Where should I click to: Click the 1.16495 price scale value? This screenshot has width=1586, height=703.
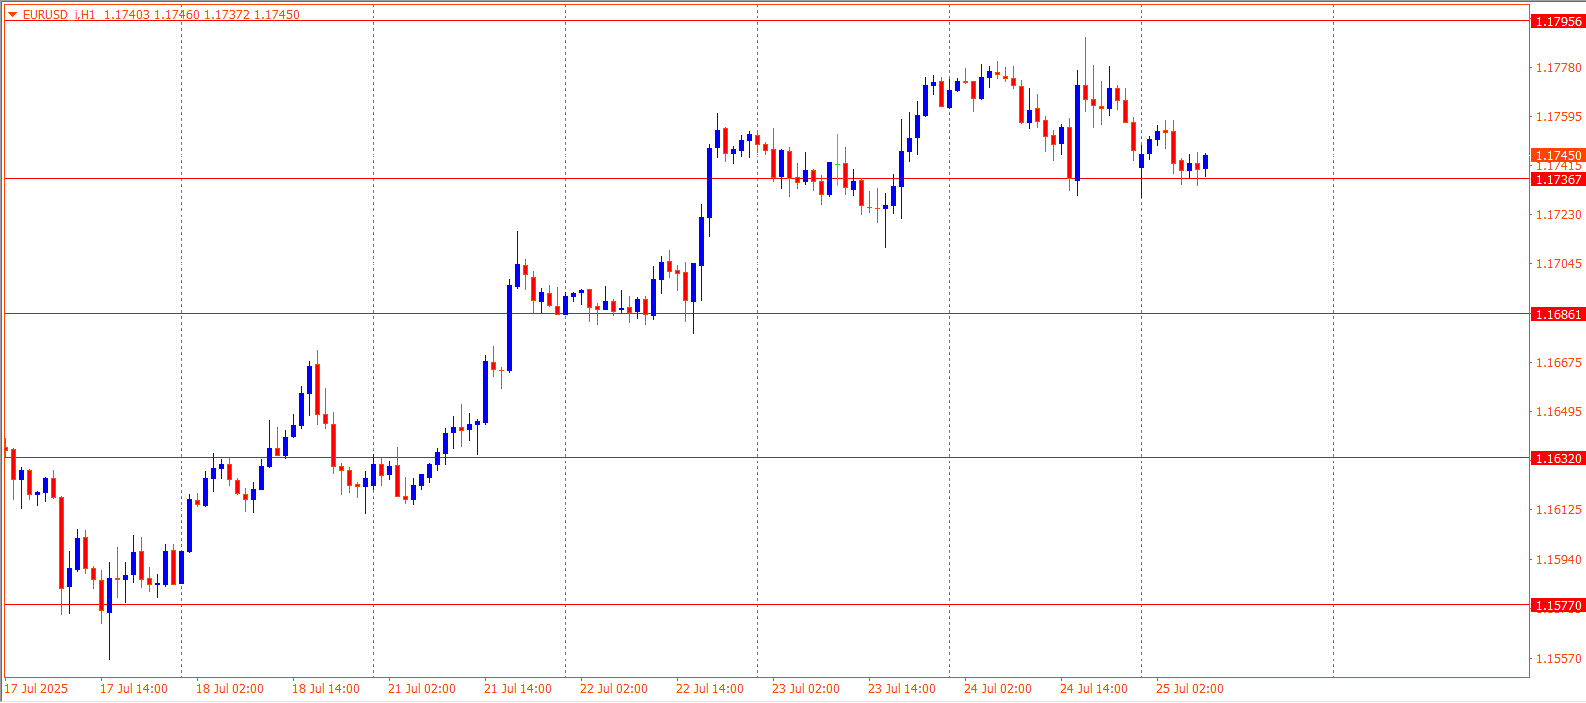tap(1558, 412)
